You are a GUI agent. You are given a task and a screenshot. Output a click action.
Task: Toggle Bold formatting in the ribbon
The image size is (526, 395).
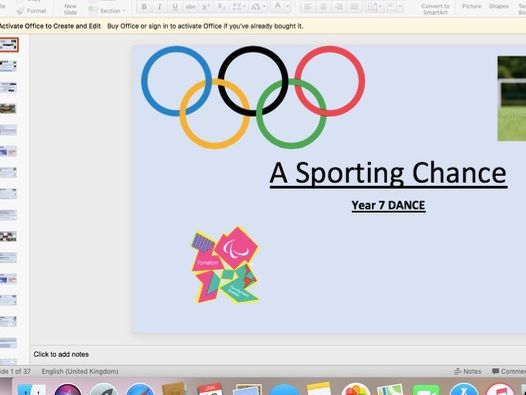tap(144, 7)
